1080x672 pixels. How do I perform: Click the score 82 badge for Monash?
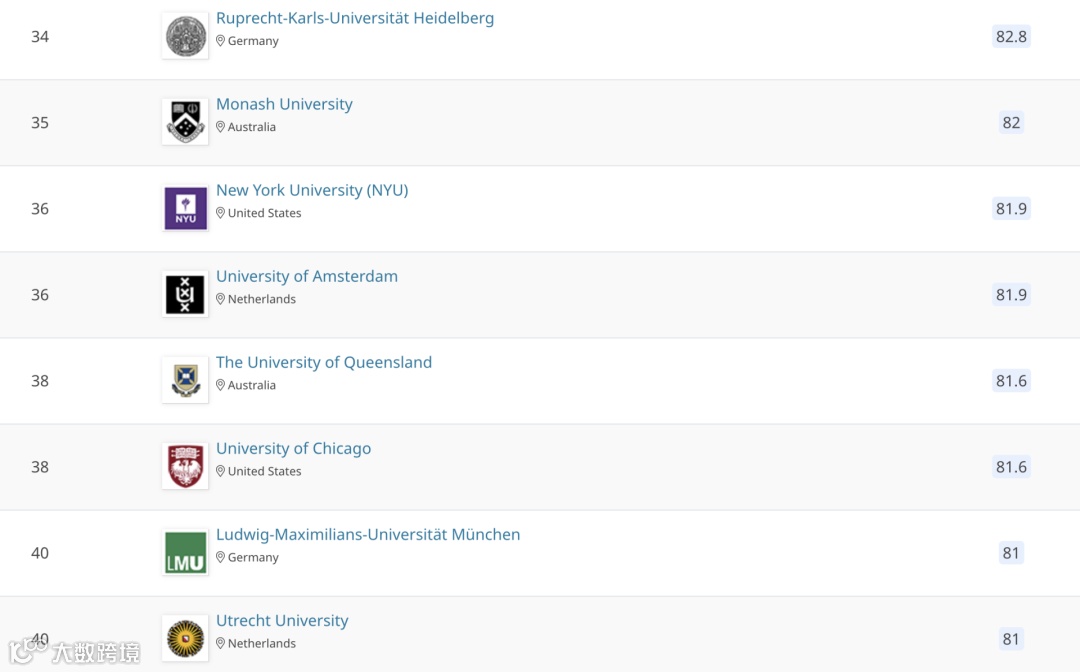(x=1011, y=123)
